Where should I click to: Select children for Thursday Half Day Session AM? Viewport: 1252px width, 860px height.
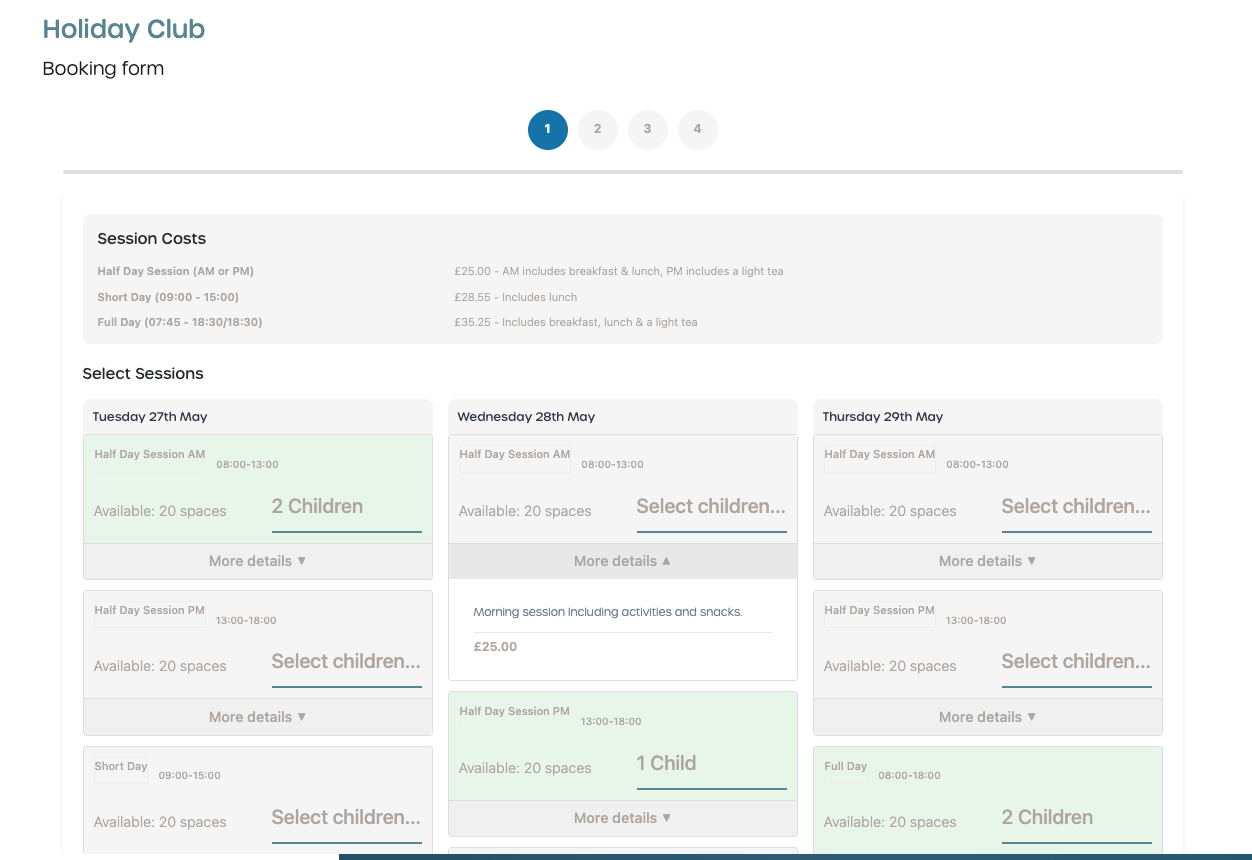point(1077,508)
